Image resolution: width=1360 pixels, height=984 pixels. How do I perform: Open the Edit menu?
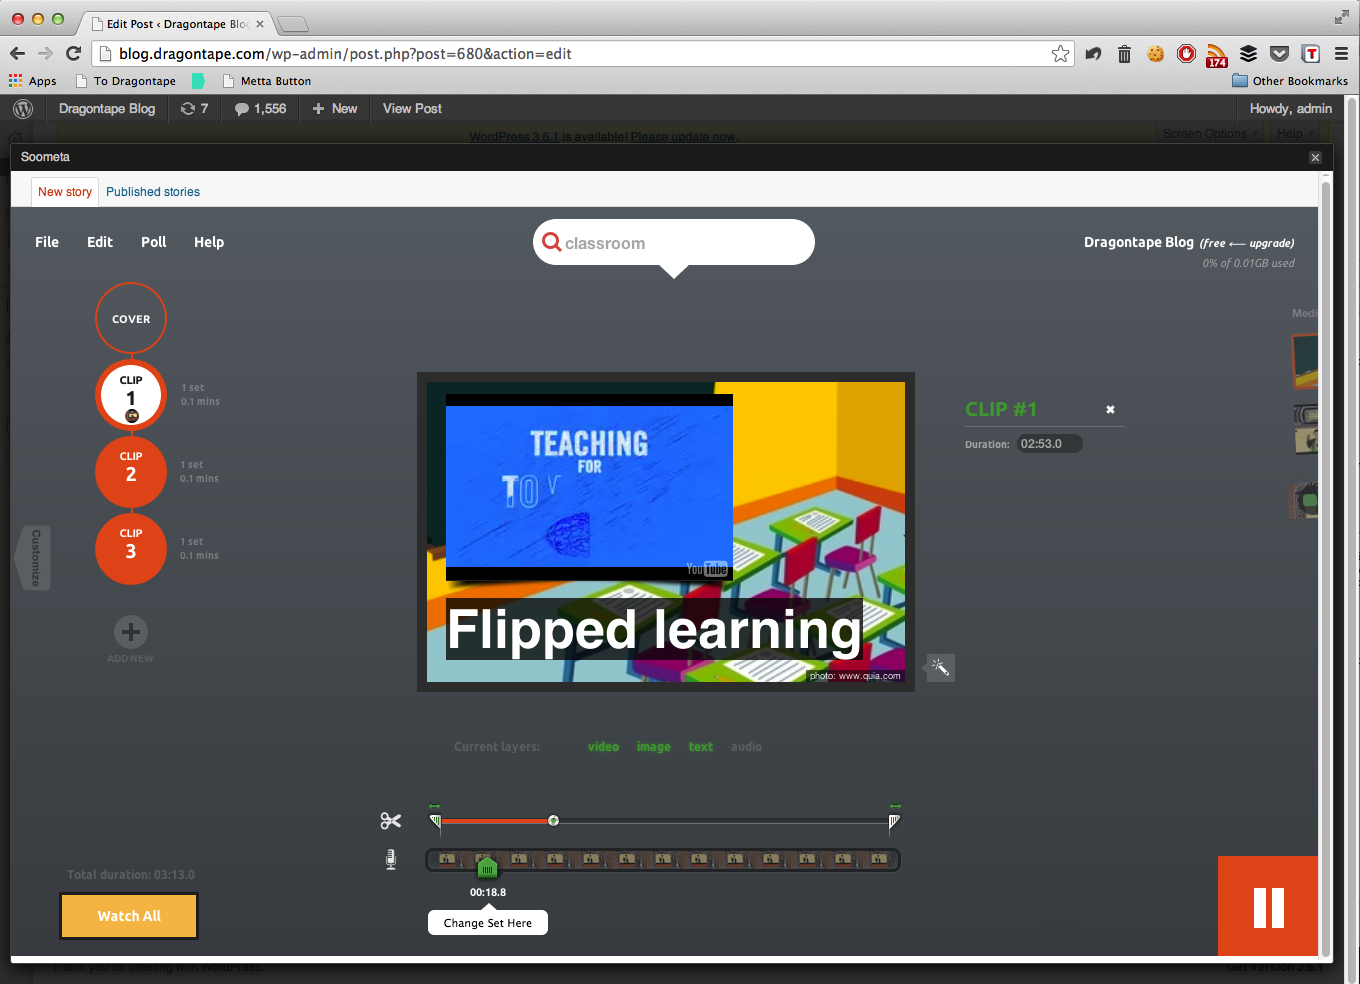click(100, 242)
